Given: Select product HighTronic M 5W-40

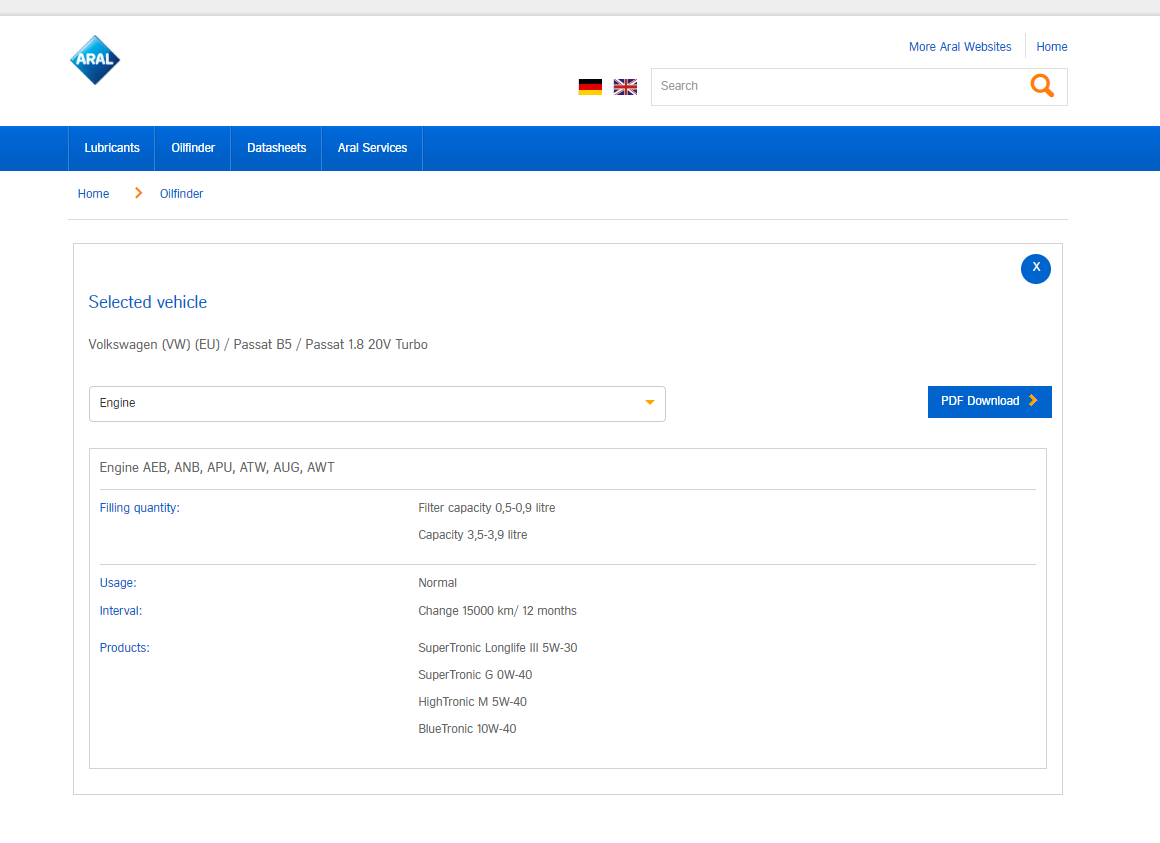Looking at the screenshot, I should 472,702.
